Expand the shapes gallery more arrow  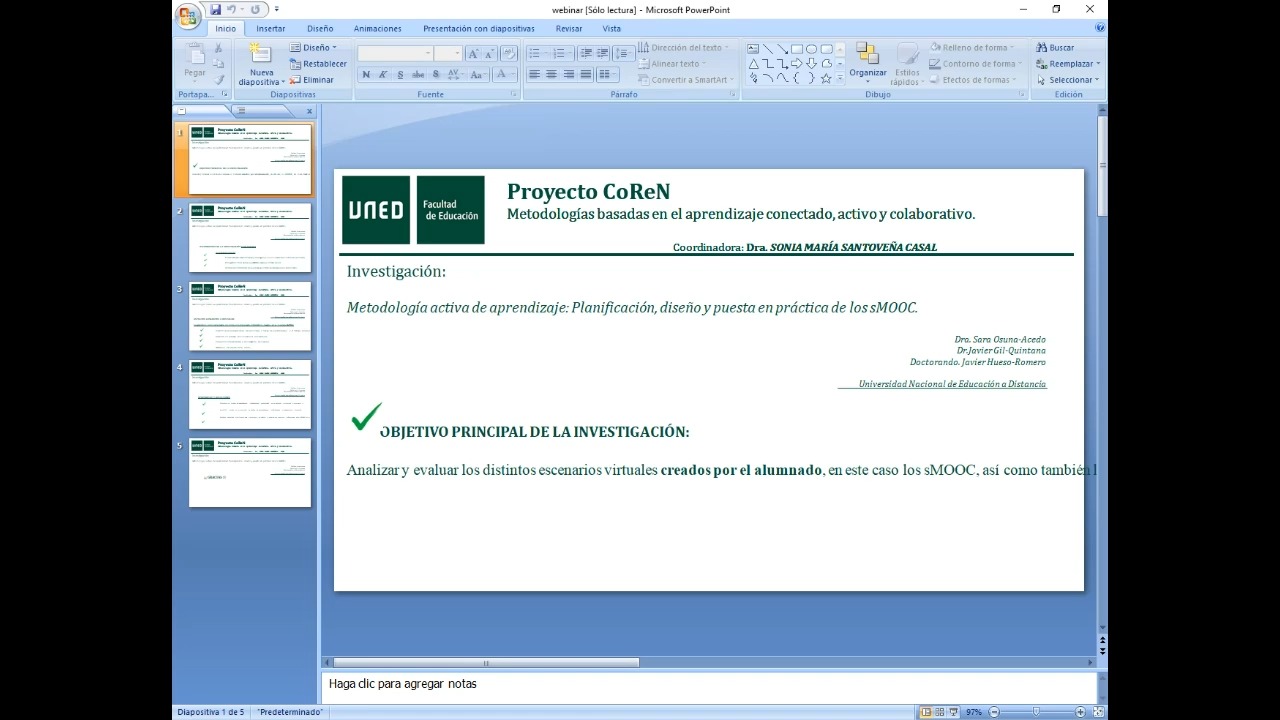click(840, 78)
